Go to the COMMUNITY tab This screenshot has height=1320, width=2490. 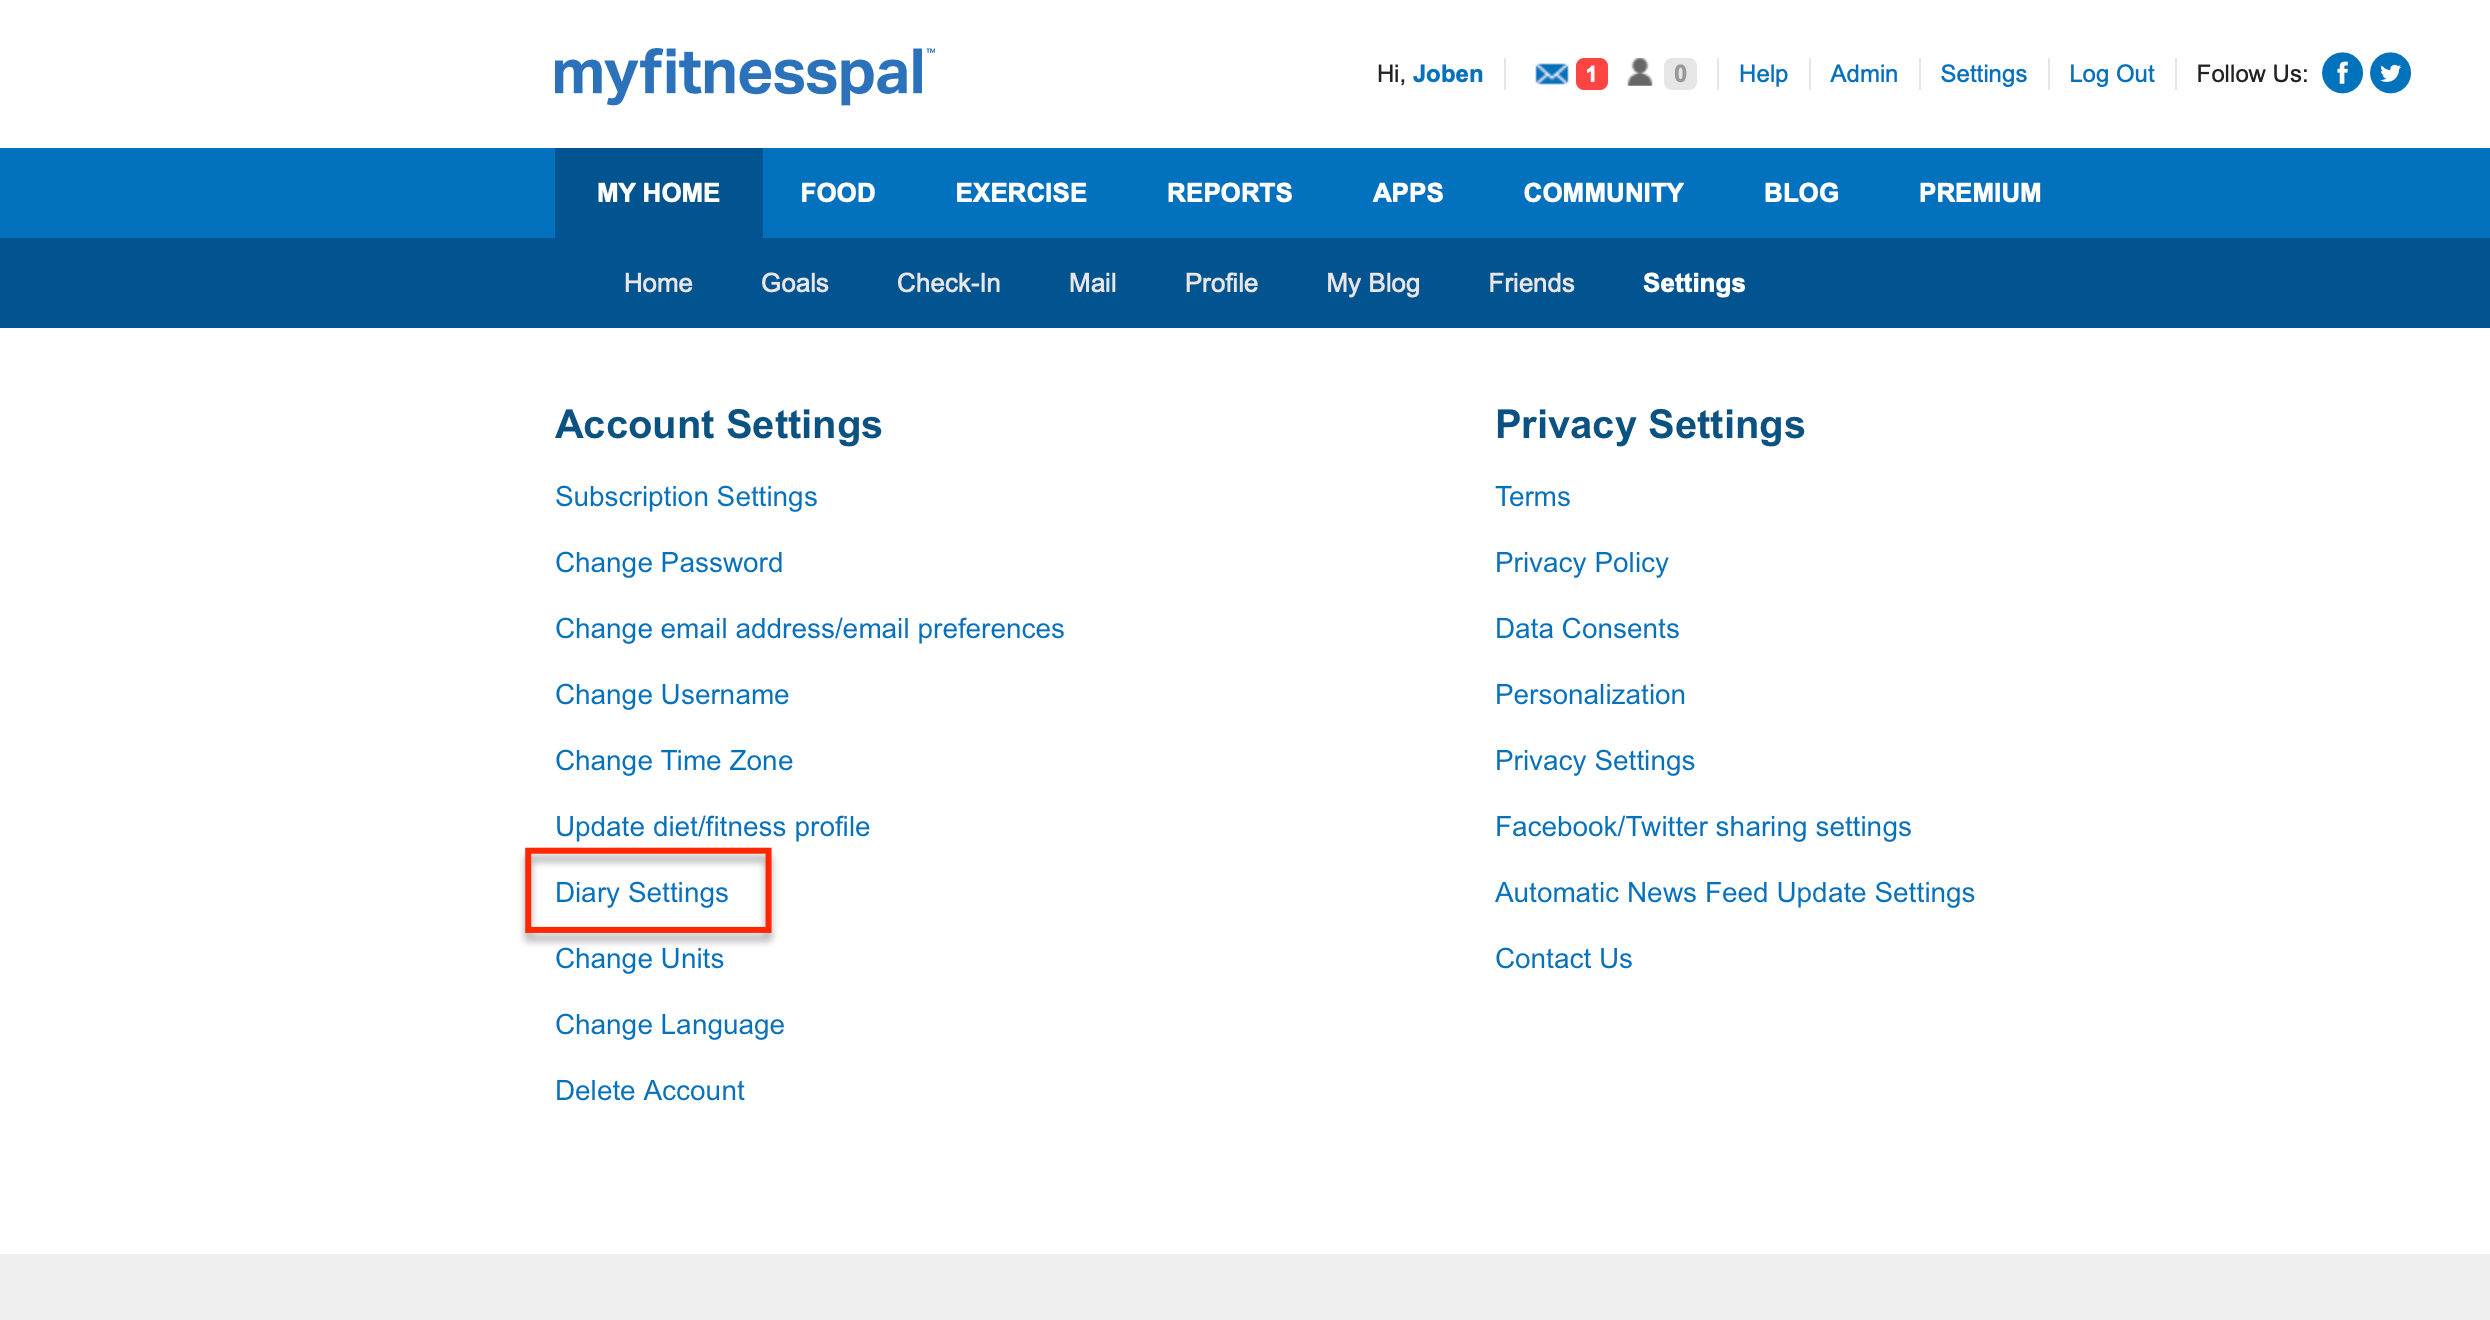(x=1603, y=193)
